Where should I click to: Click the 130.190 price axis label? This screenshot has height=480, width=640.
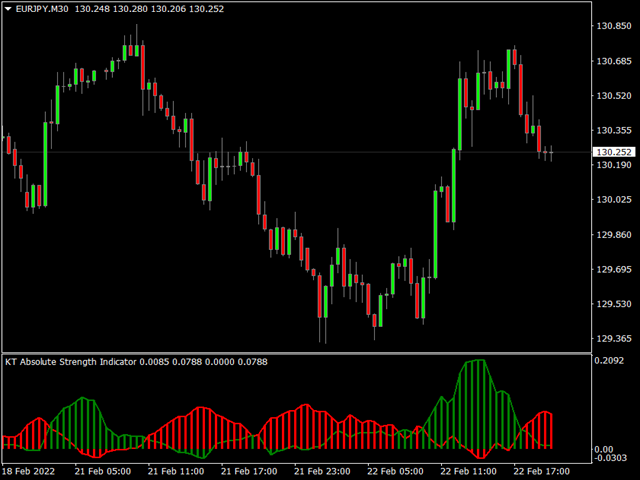coord(614,165)
